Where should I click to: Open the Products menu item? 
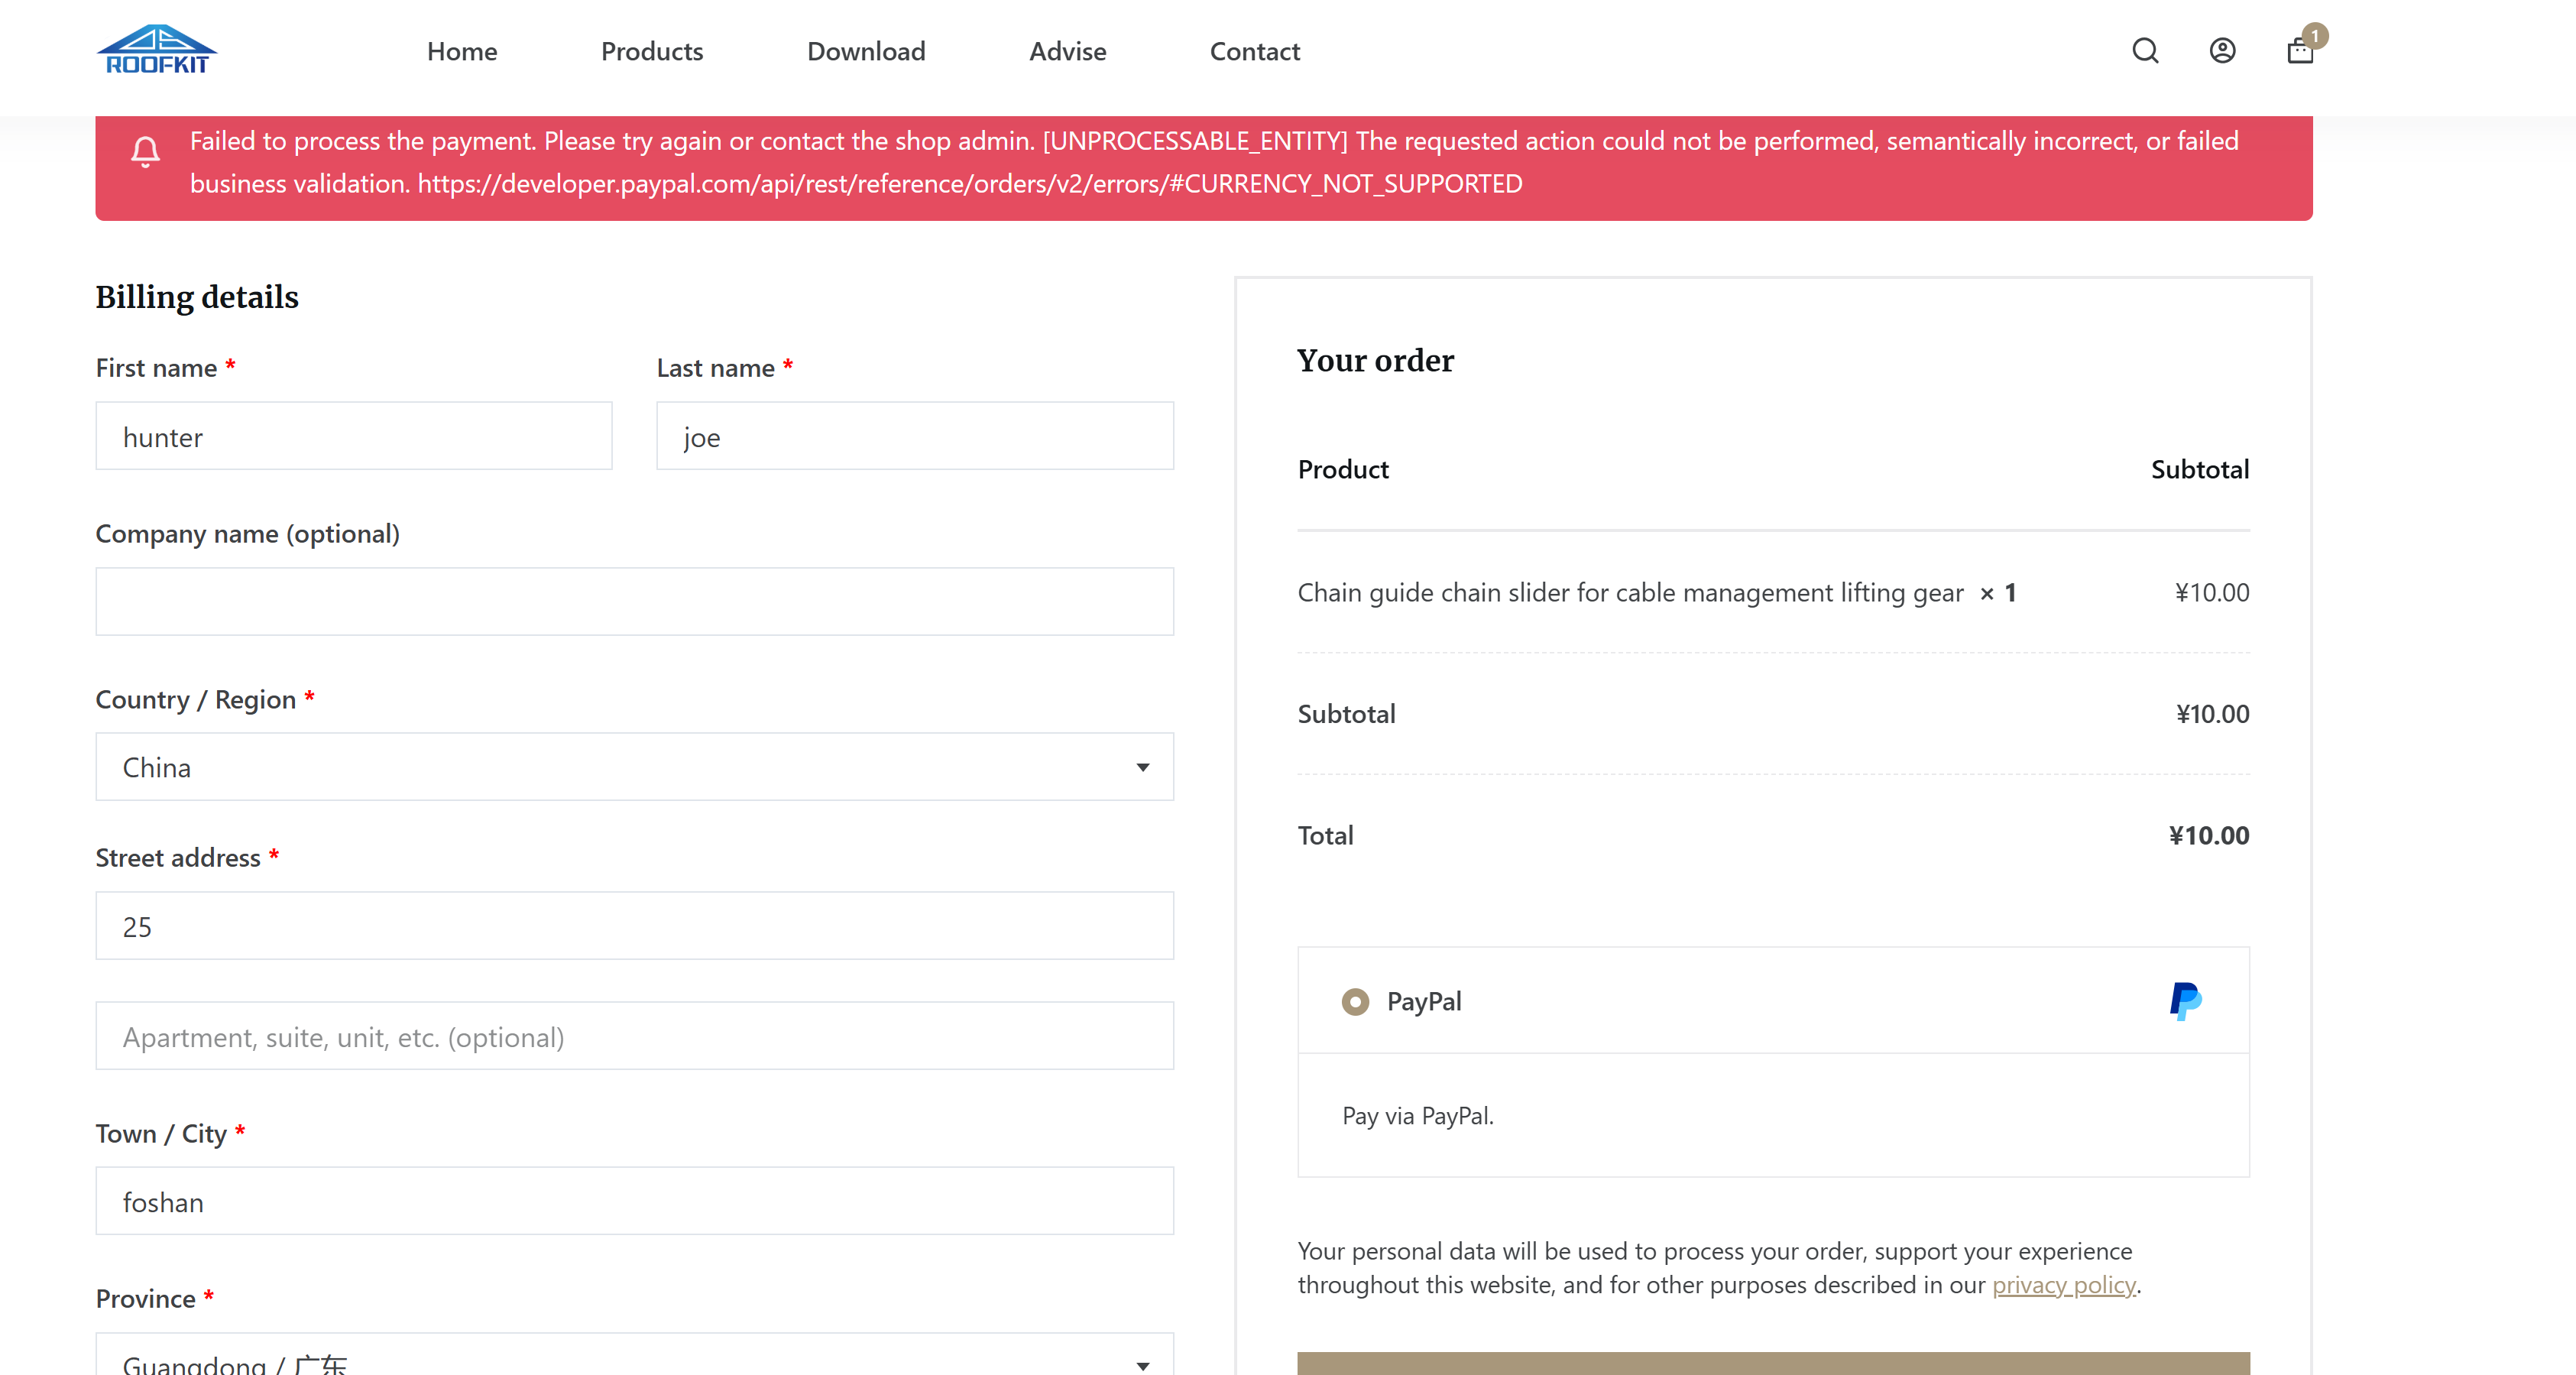click(x=652, y=51)
